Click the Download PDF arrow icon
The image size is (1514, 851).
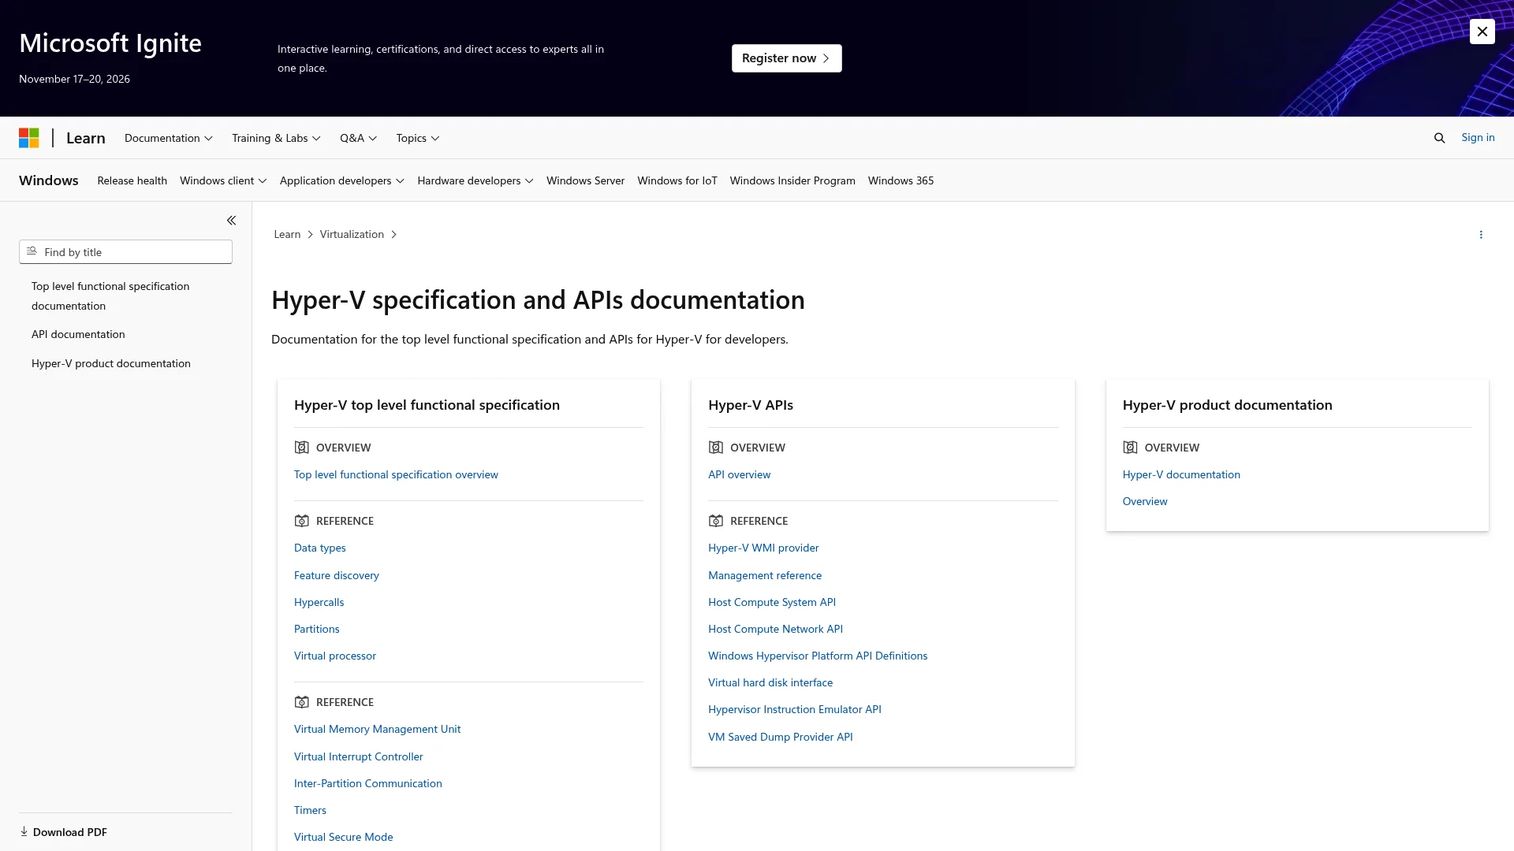[x=24, y=832]
